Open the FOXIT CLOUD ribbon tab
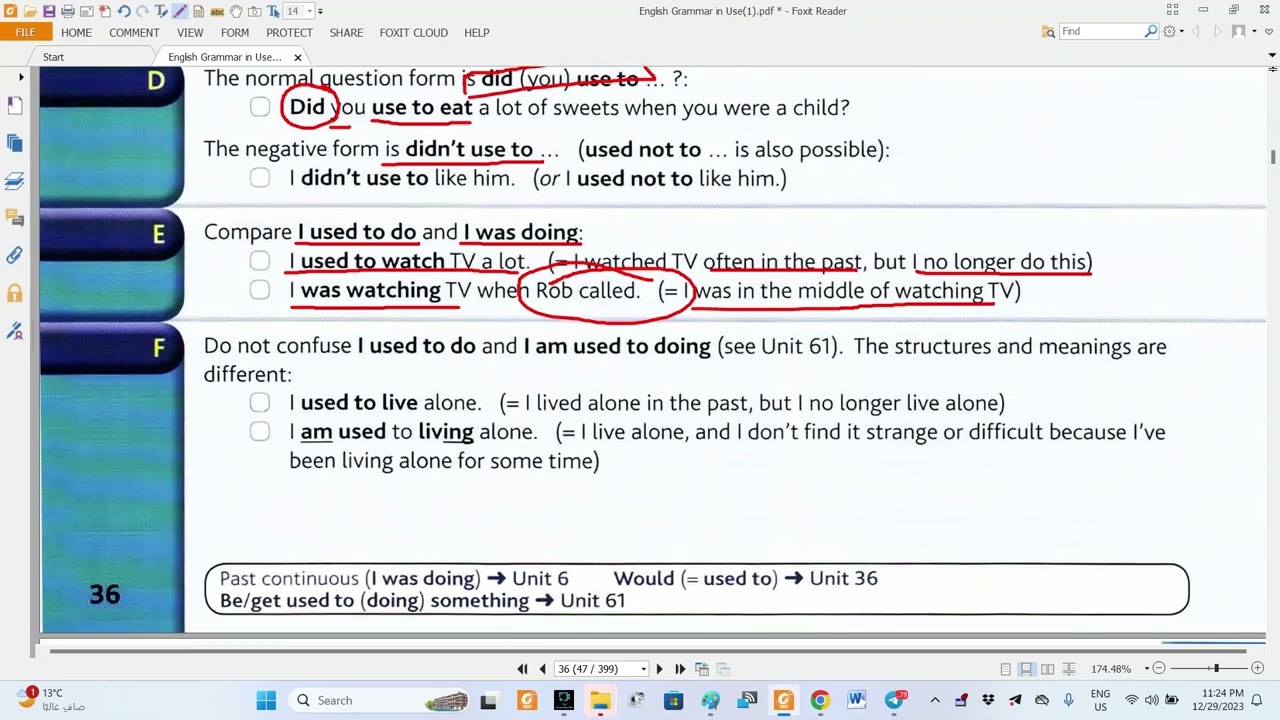 (x=413, y=32)
